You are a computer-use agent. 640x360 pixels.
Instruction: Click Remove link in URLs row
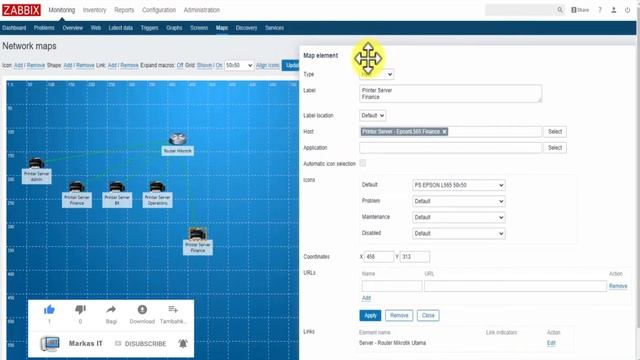(x=618, y=286)
